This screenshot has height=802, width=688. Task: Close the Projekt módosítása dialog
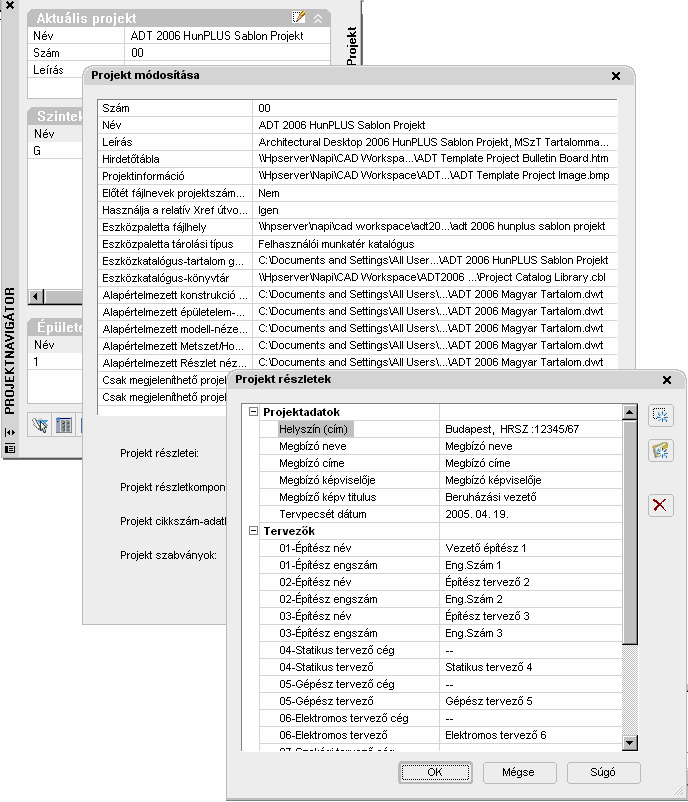616,76
